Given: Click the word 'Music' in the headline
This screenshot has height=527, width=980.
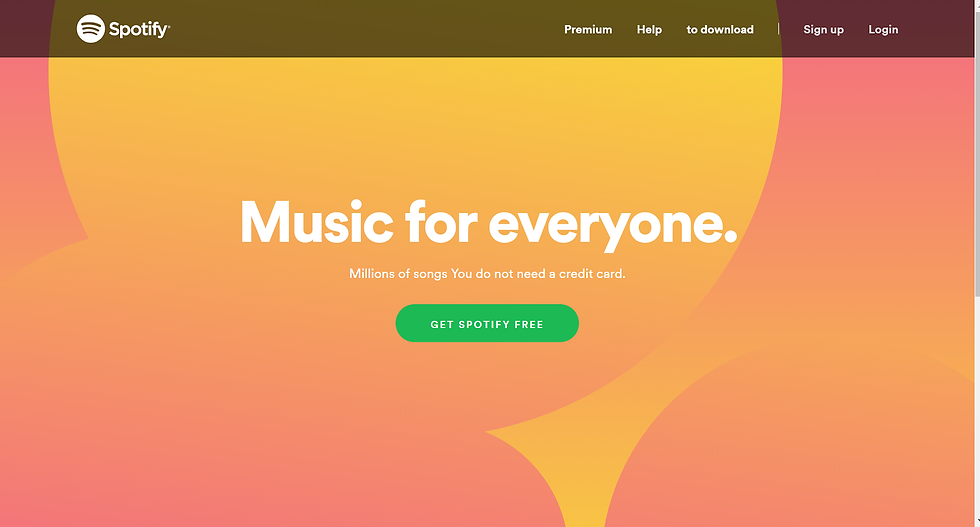Looking at the screenshot, I should pos(317,222).
